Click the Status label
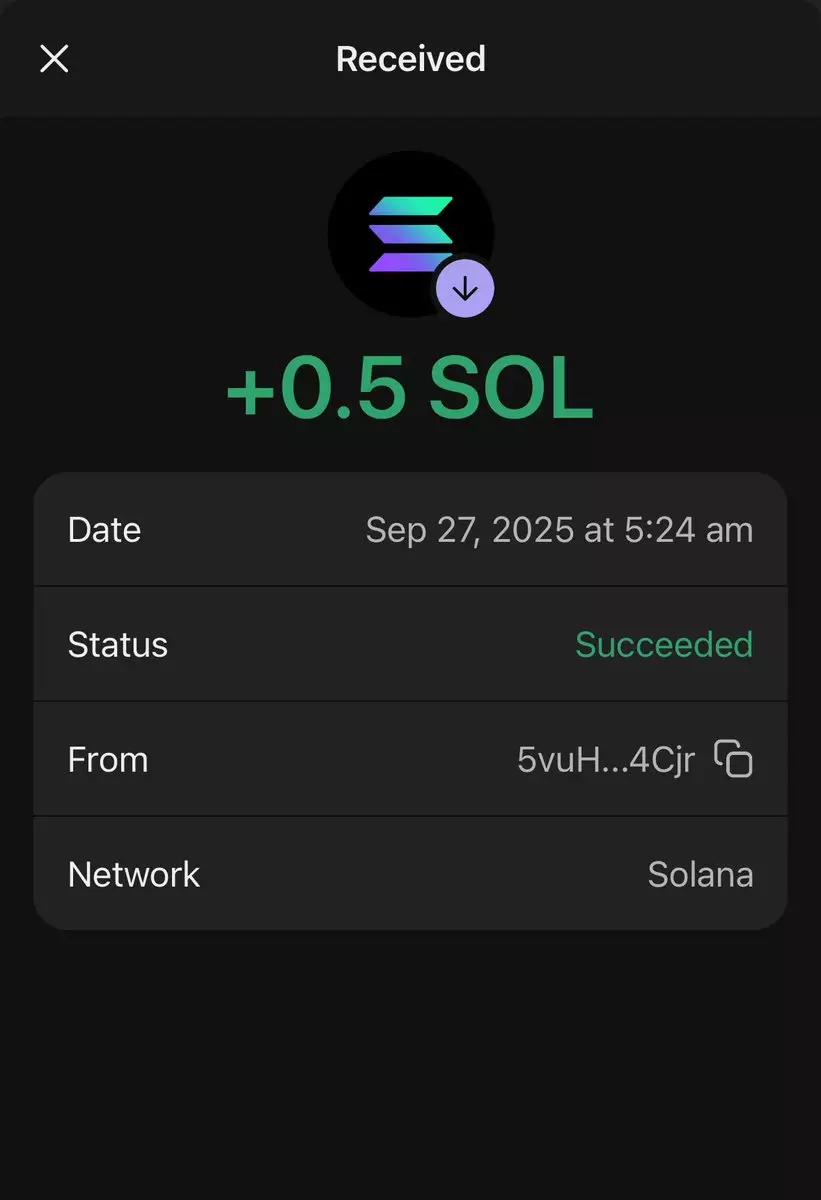The image size is (821, 1200). point(117,645)
